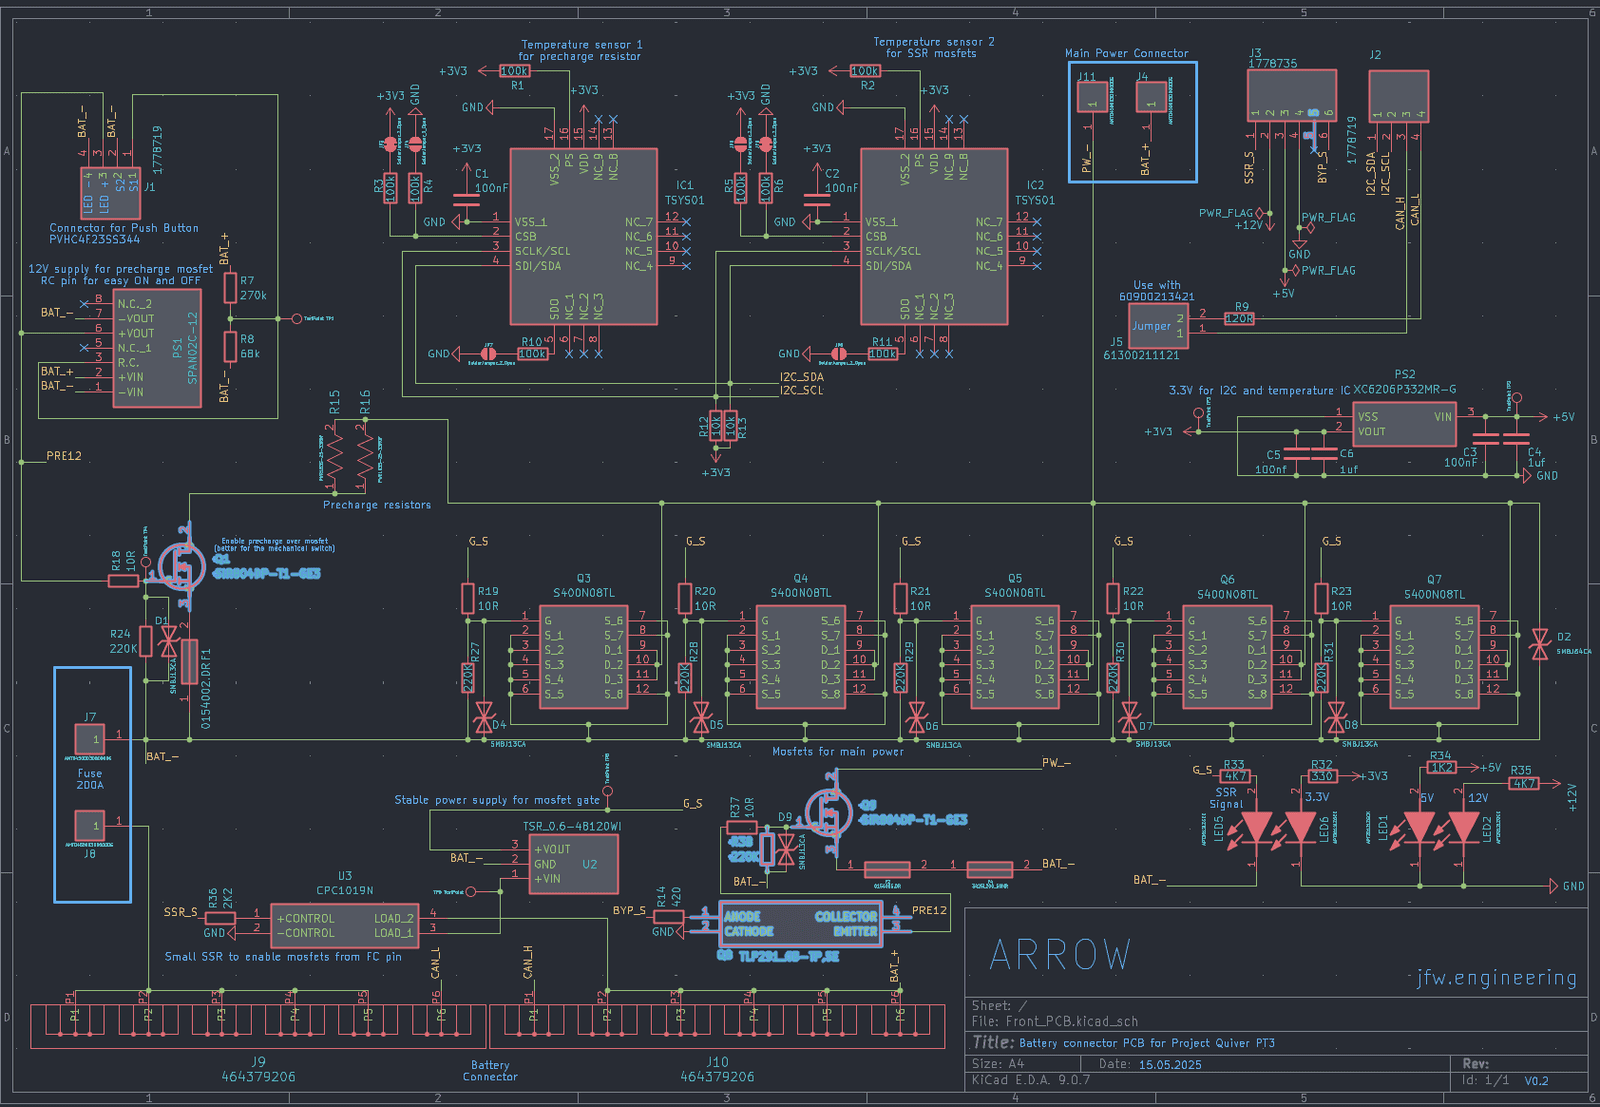The width and height of the screenshot is (1600, 1107).
Task: Select the IC2 TSYS01 temperature sensor symbol
Action: (934, 237)
